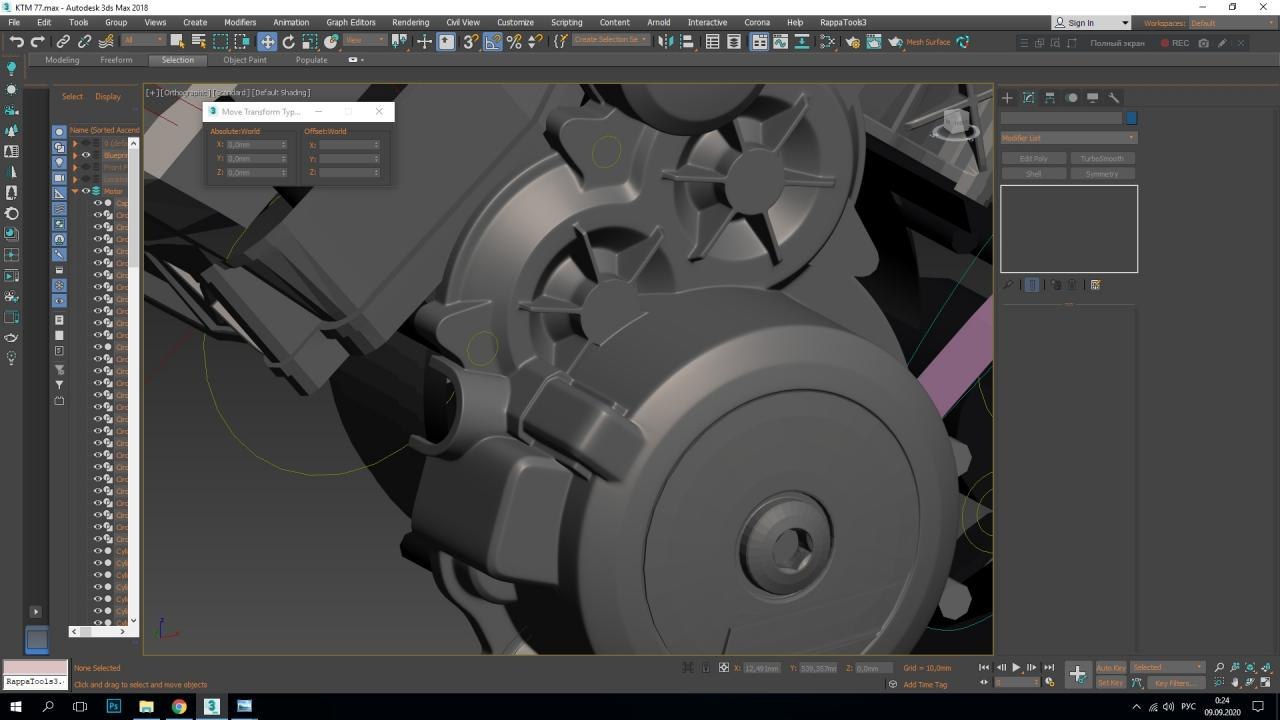Toggle visibility eye of Blueprint layer

click(x=86, y=155)
